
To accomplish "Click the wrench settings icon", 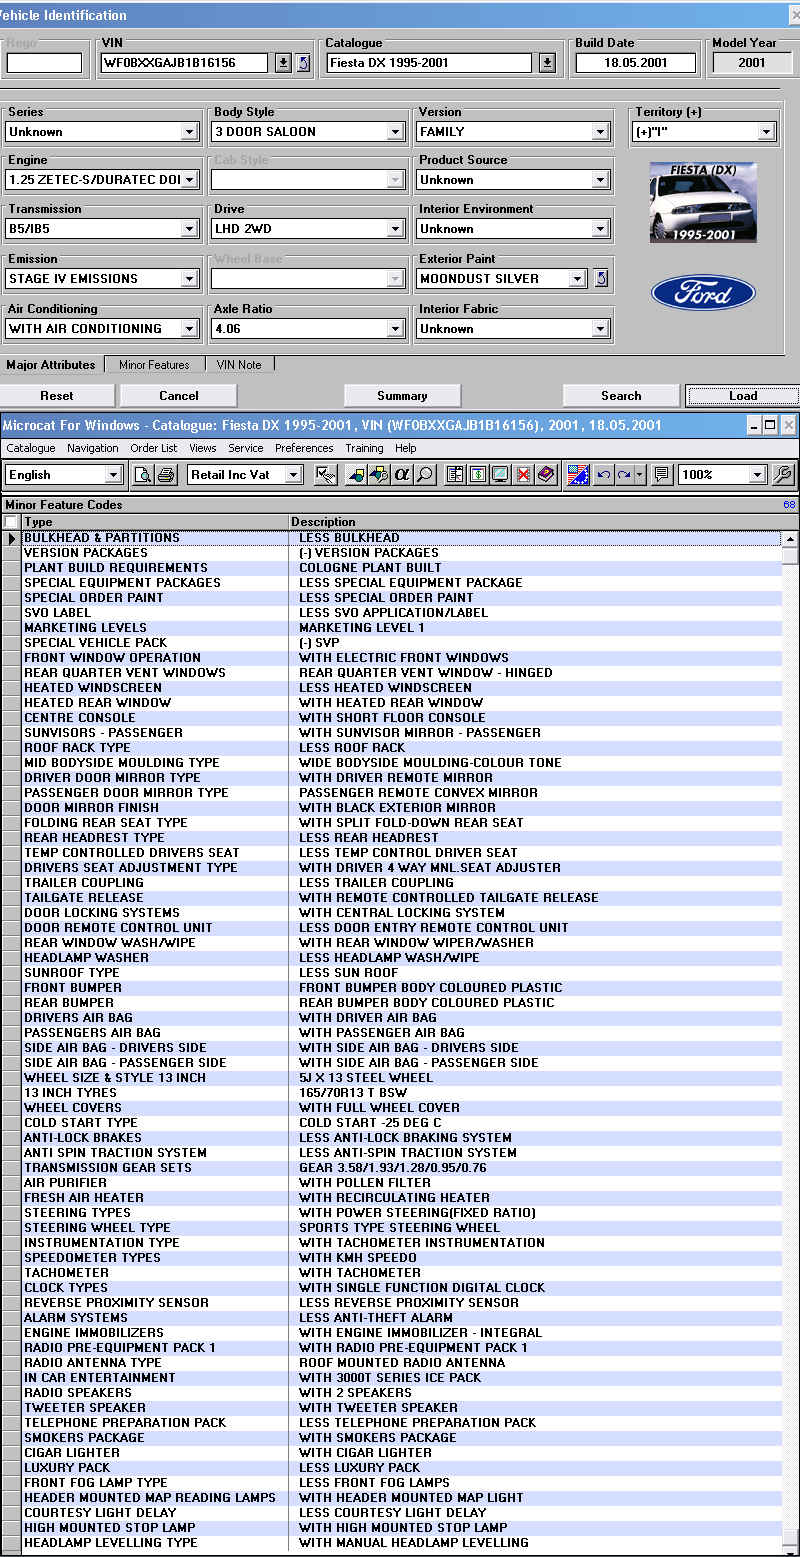I will [784, 475].
